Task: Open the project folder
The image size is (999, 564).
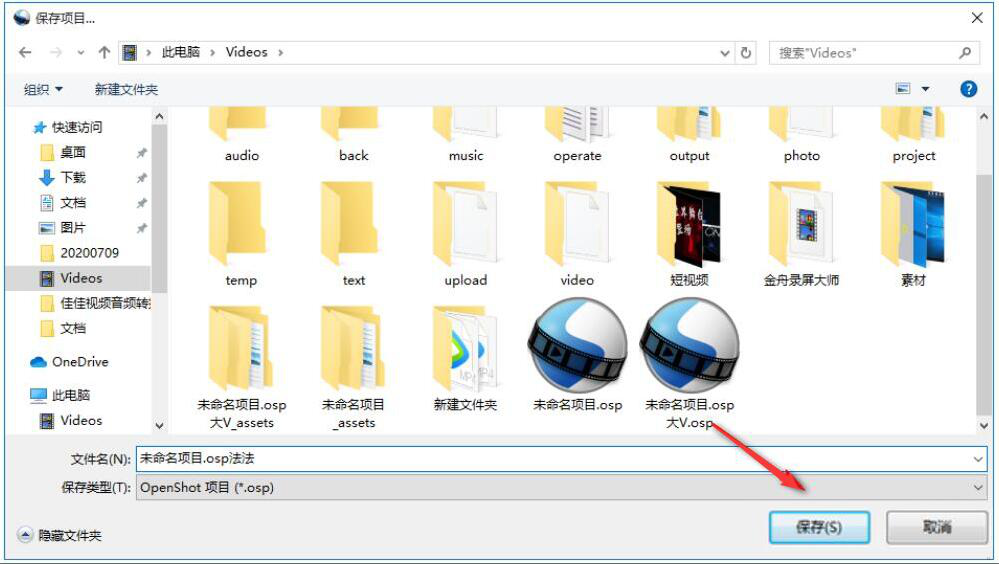Action: [x=914, y=135]
